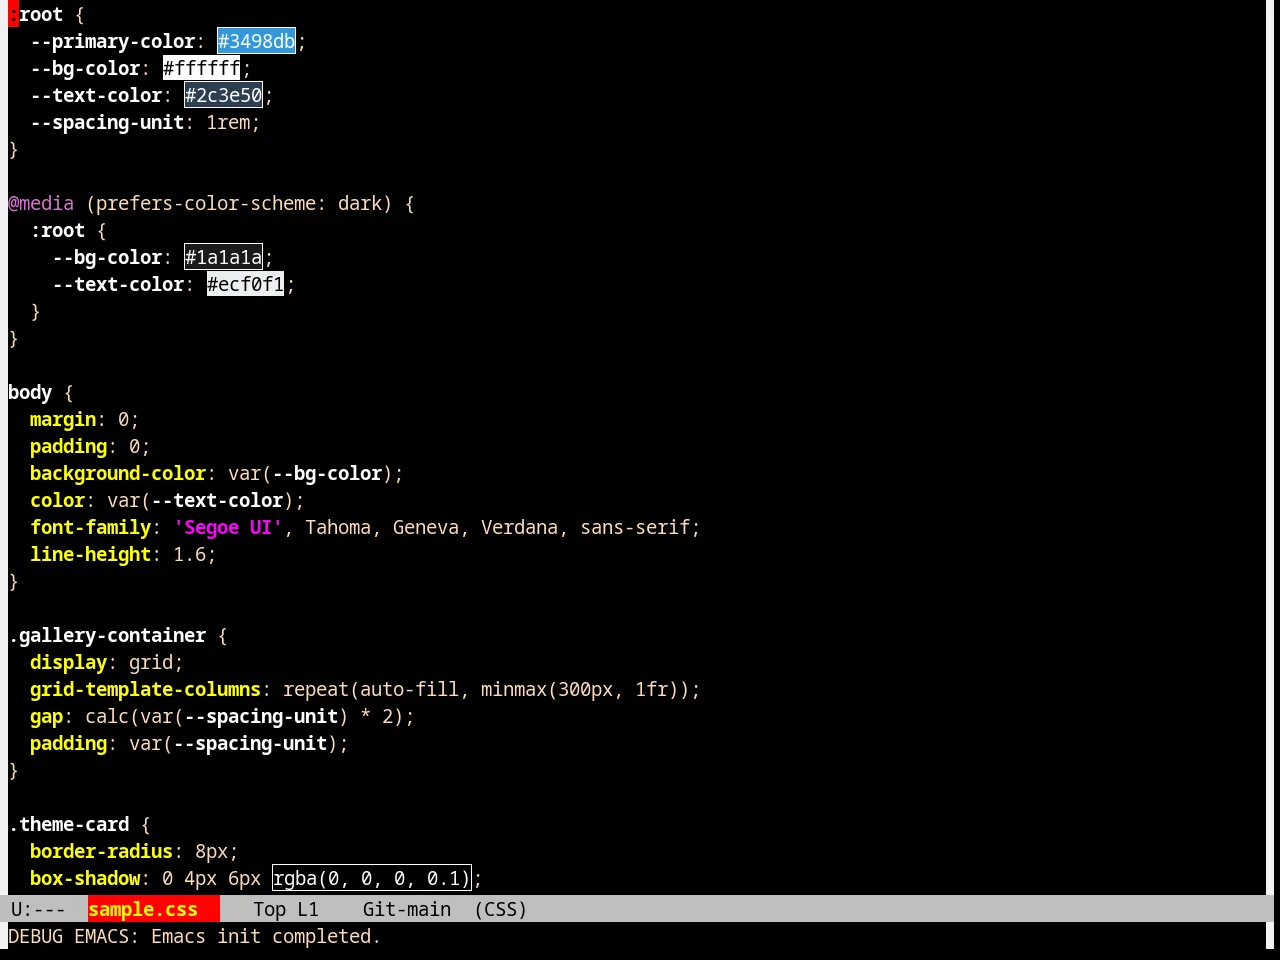The image size is (1280, 960).
Task: Click the display property
Action: click(x=68, y=662)
